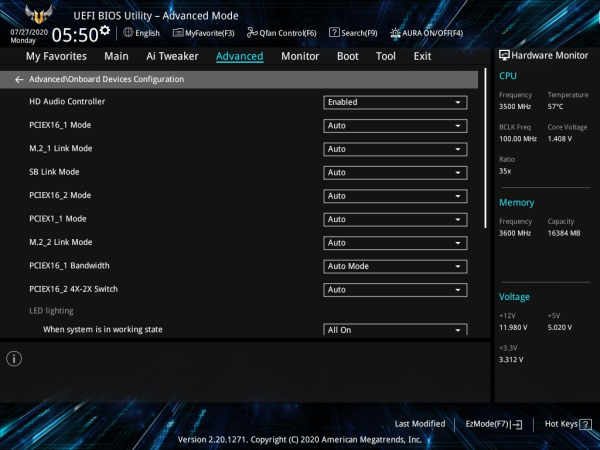This screenshot has height=450, width=600.
Task: Click the BCLK Freq 100.00 MHz value
Action: coord(518,139)
